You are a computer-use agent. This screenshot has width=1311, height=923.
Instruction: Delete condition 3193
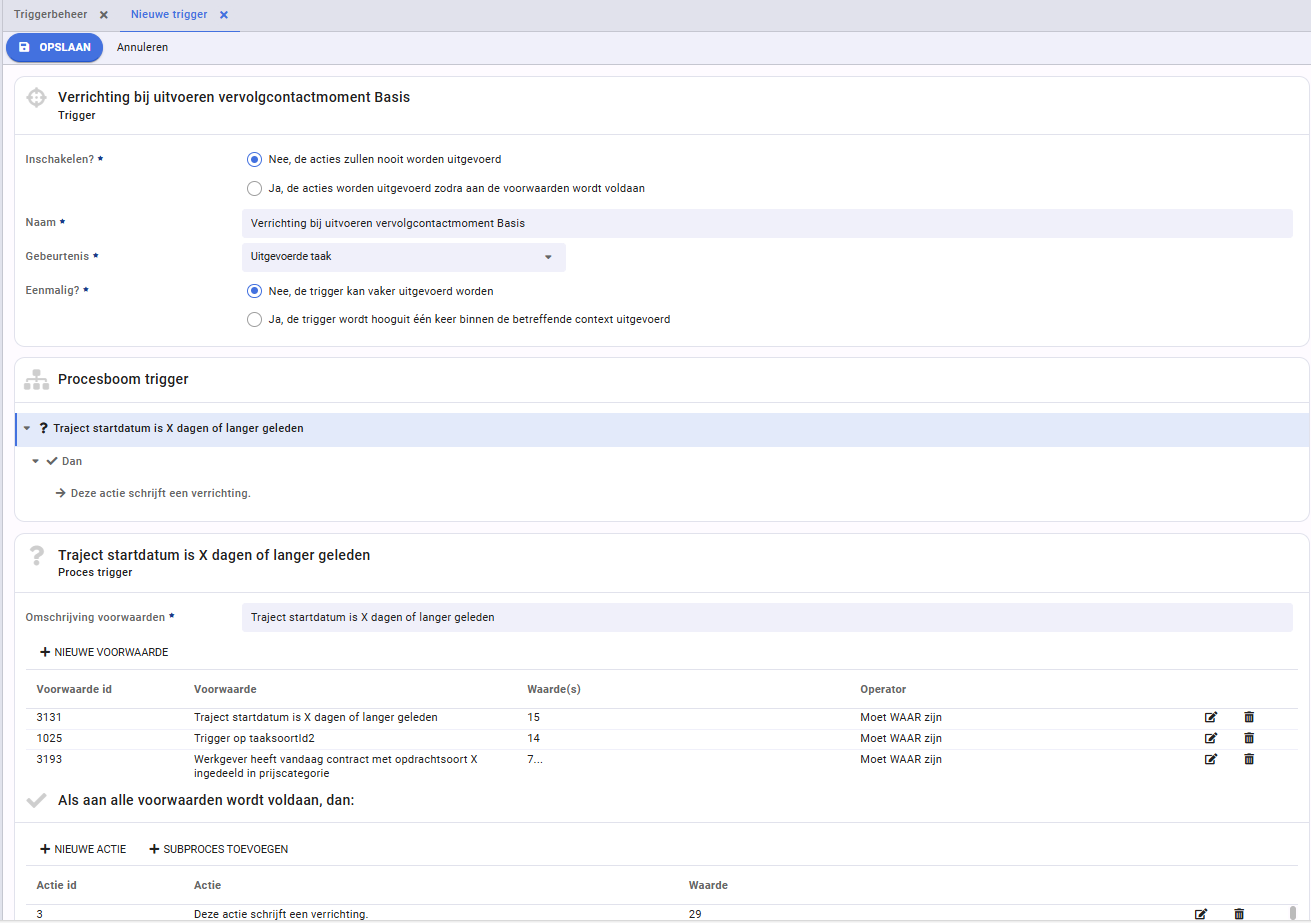[1249, 759]
